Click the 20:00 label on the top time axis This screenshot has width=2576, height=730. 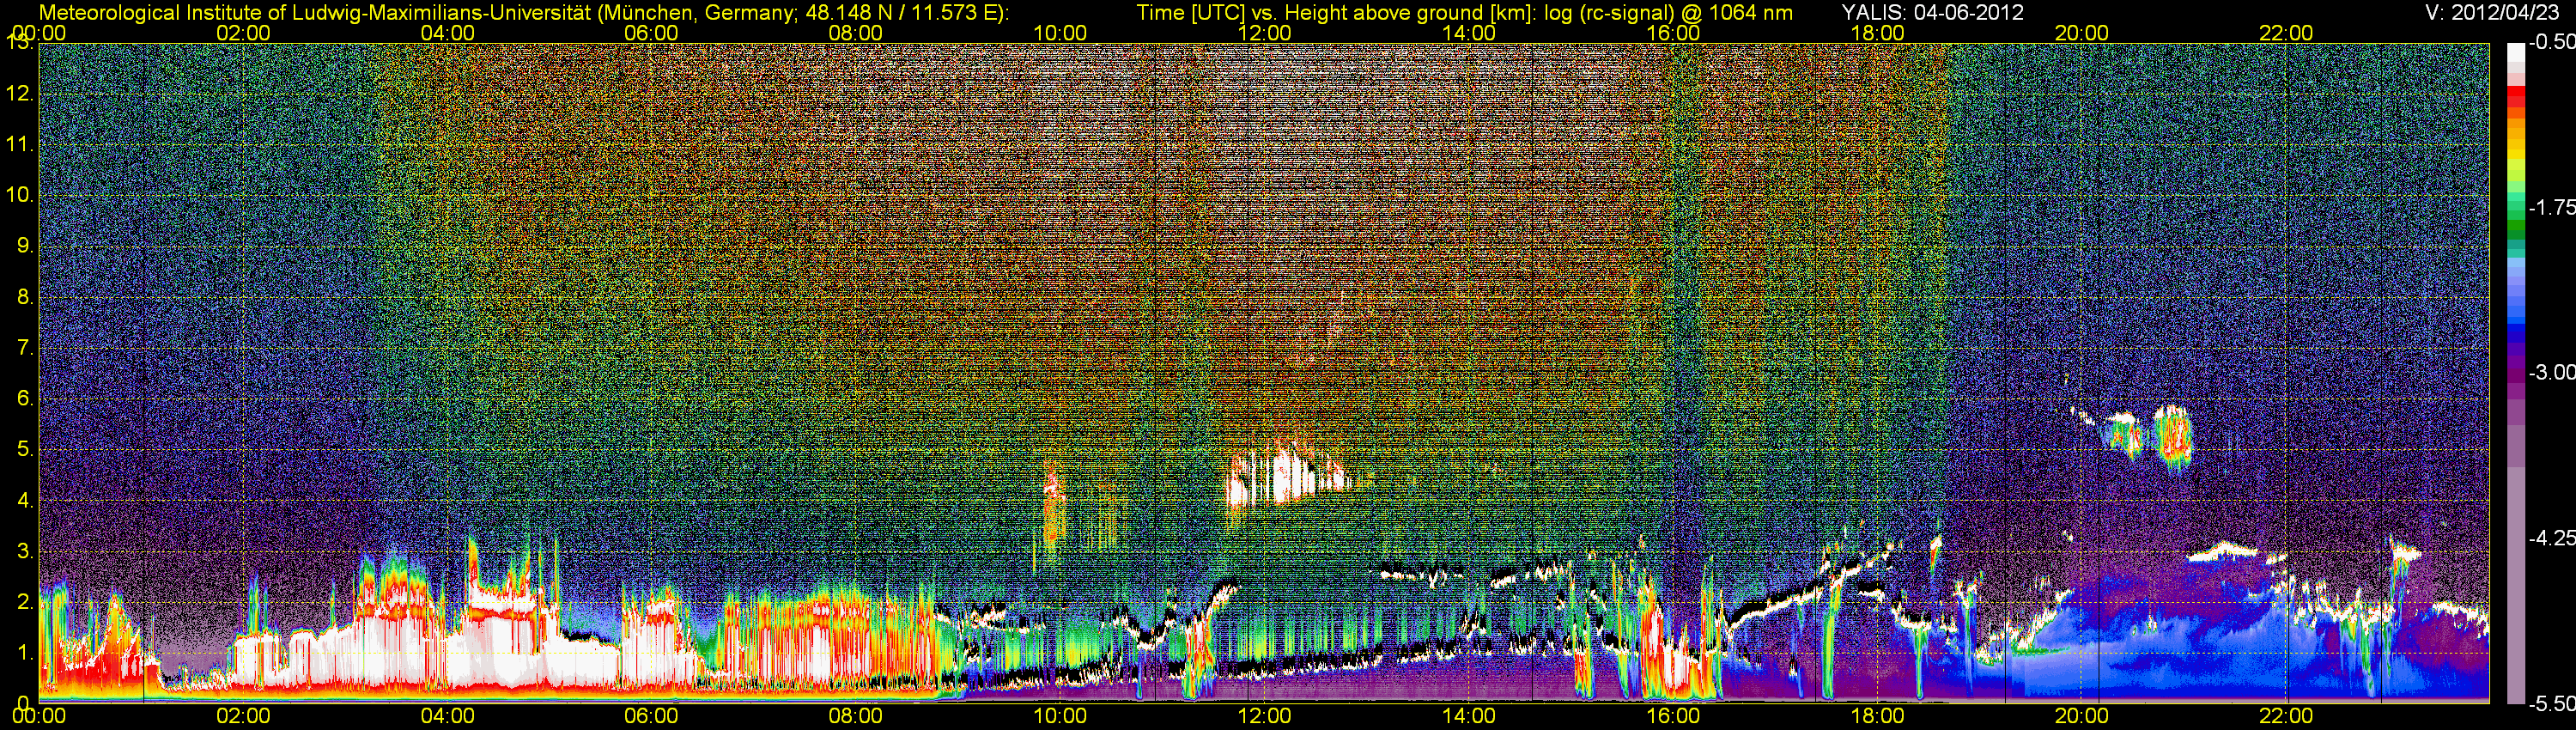(2082, 33)
